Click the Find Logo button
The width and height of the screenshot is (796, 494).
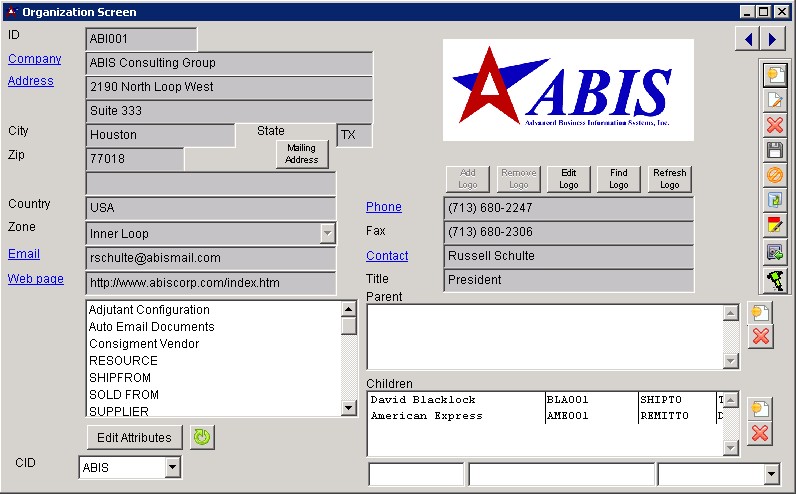[618, 179]
